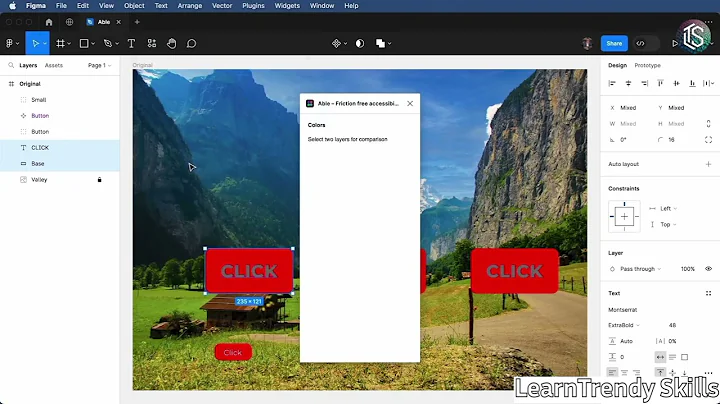This screenshot has height=404, width=720.
Task: Open the File menu
Action: point(61,6)
